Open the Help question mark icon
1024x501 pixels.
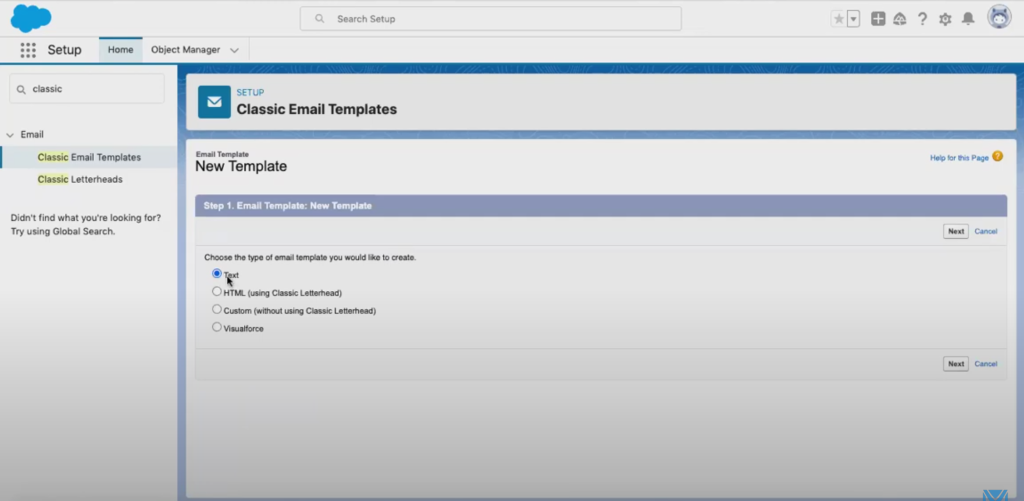pyautogui.click(x=922, y=19)
